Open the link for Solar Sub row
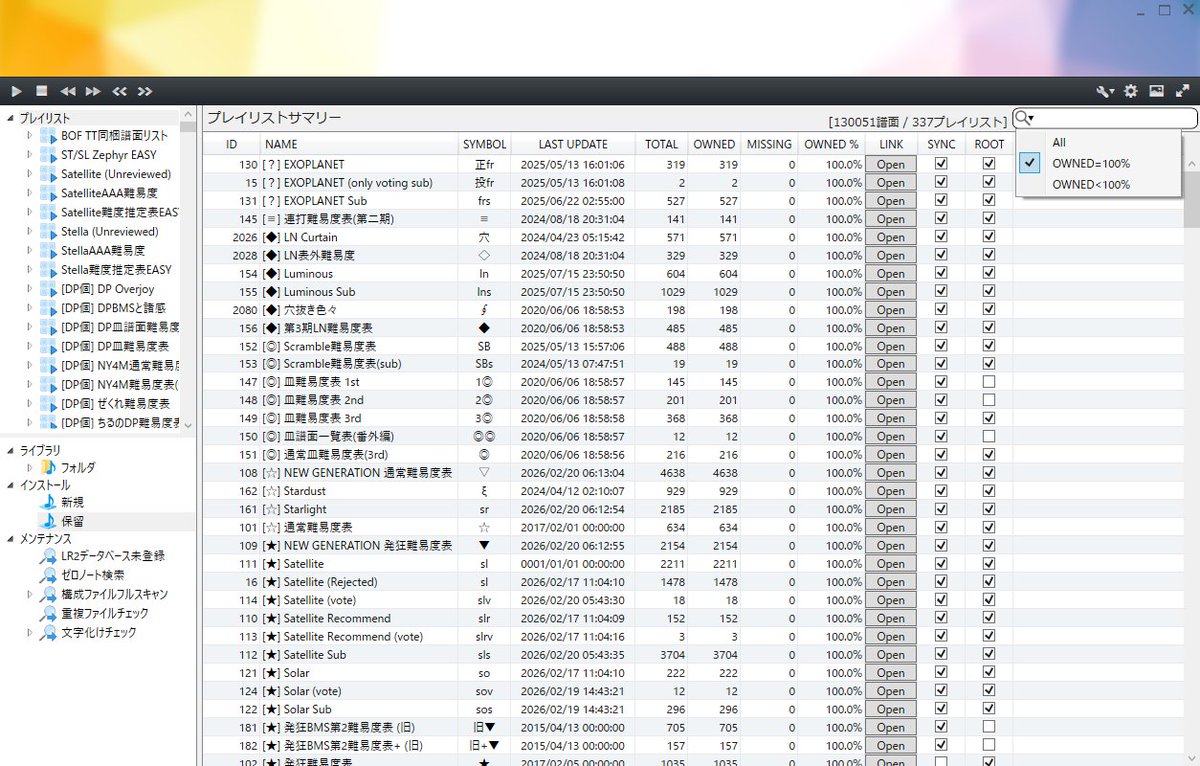The image size is (1200, 766). tap(891, 709)
